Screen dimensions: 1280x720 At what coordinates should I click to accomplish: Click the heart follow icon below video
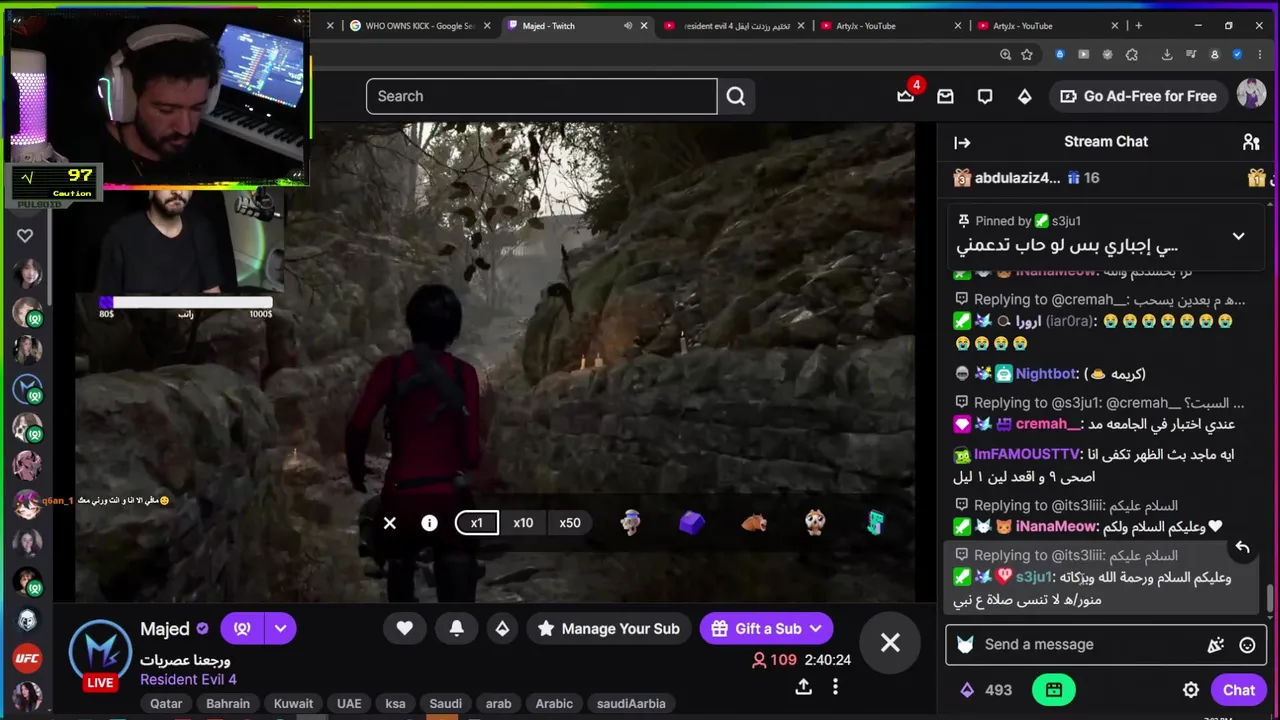tap(404, 628)
